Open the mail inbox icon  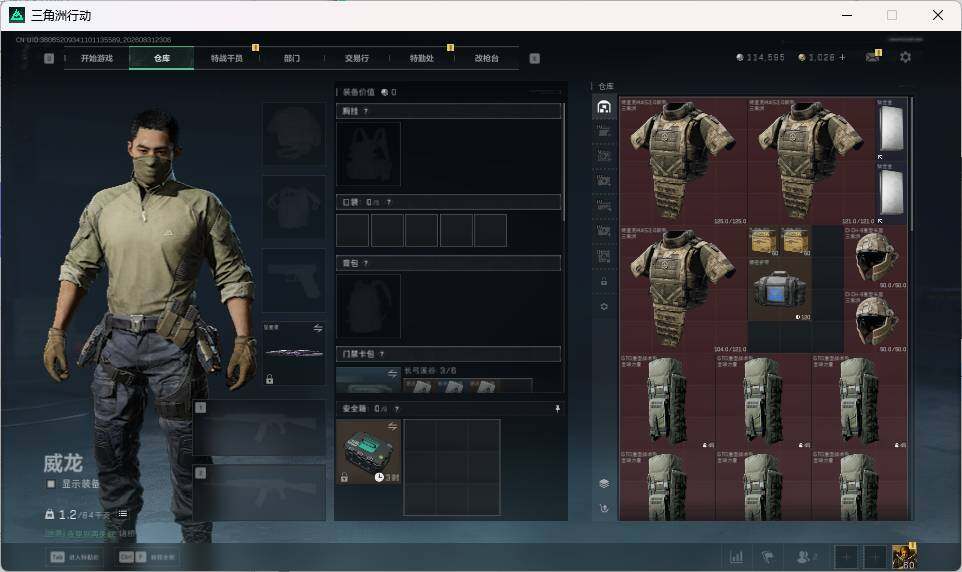tap(872, 56)
